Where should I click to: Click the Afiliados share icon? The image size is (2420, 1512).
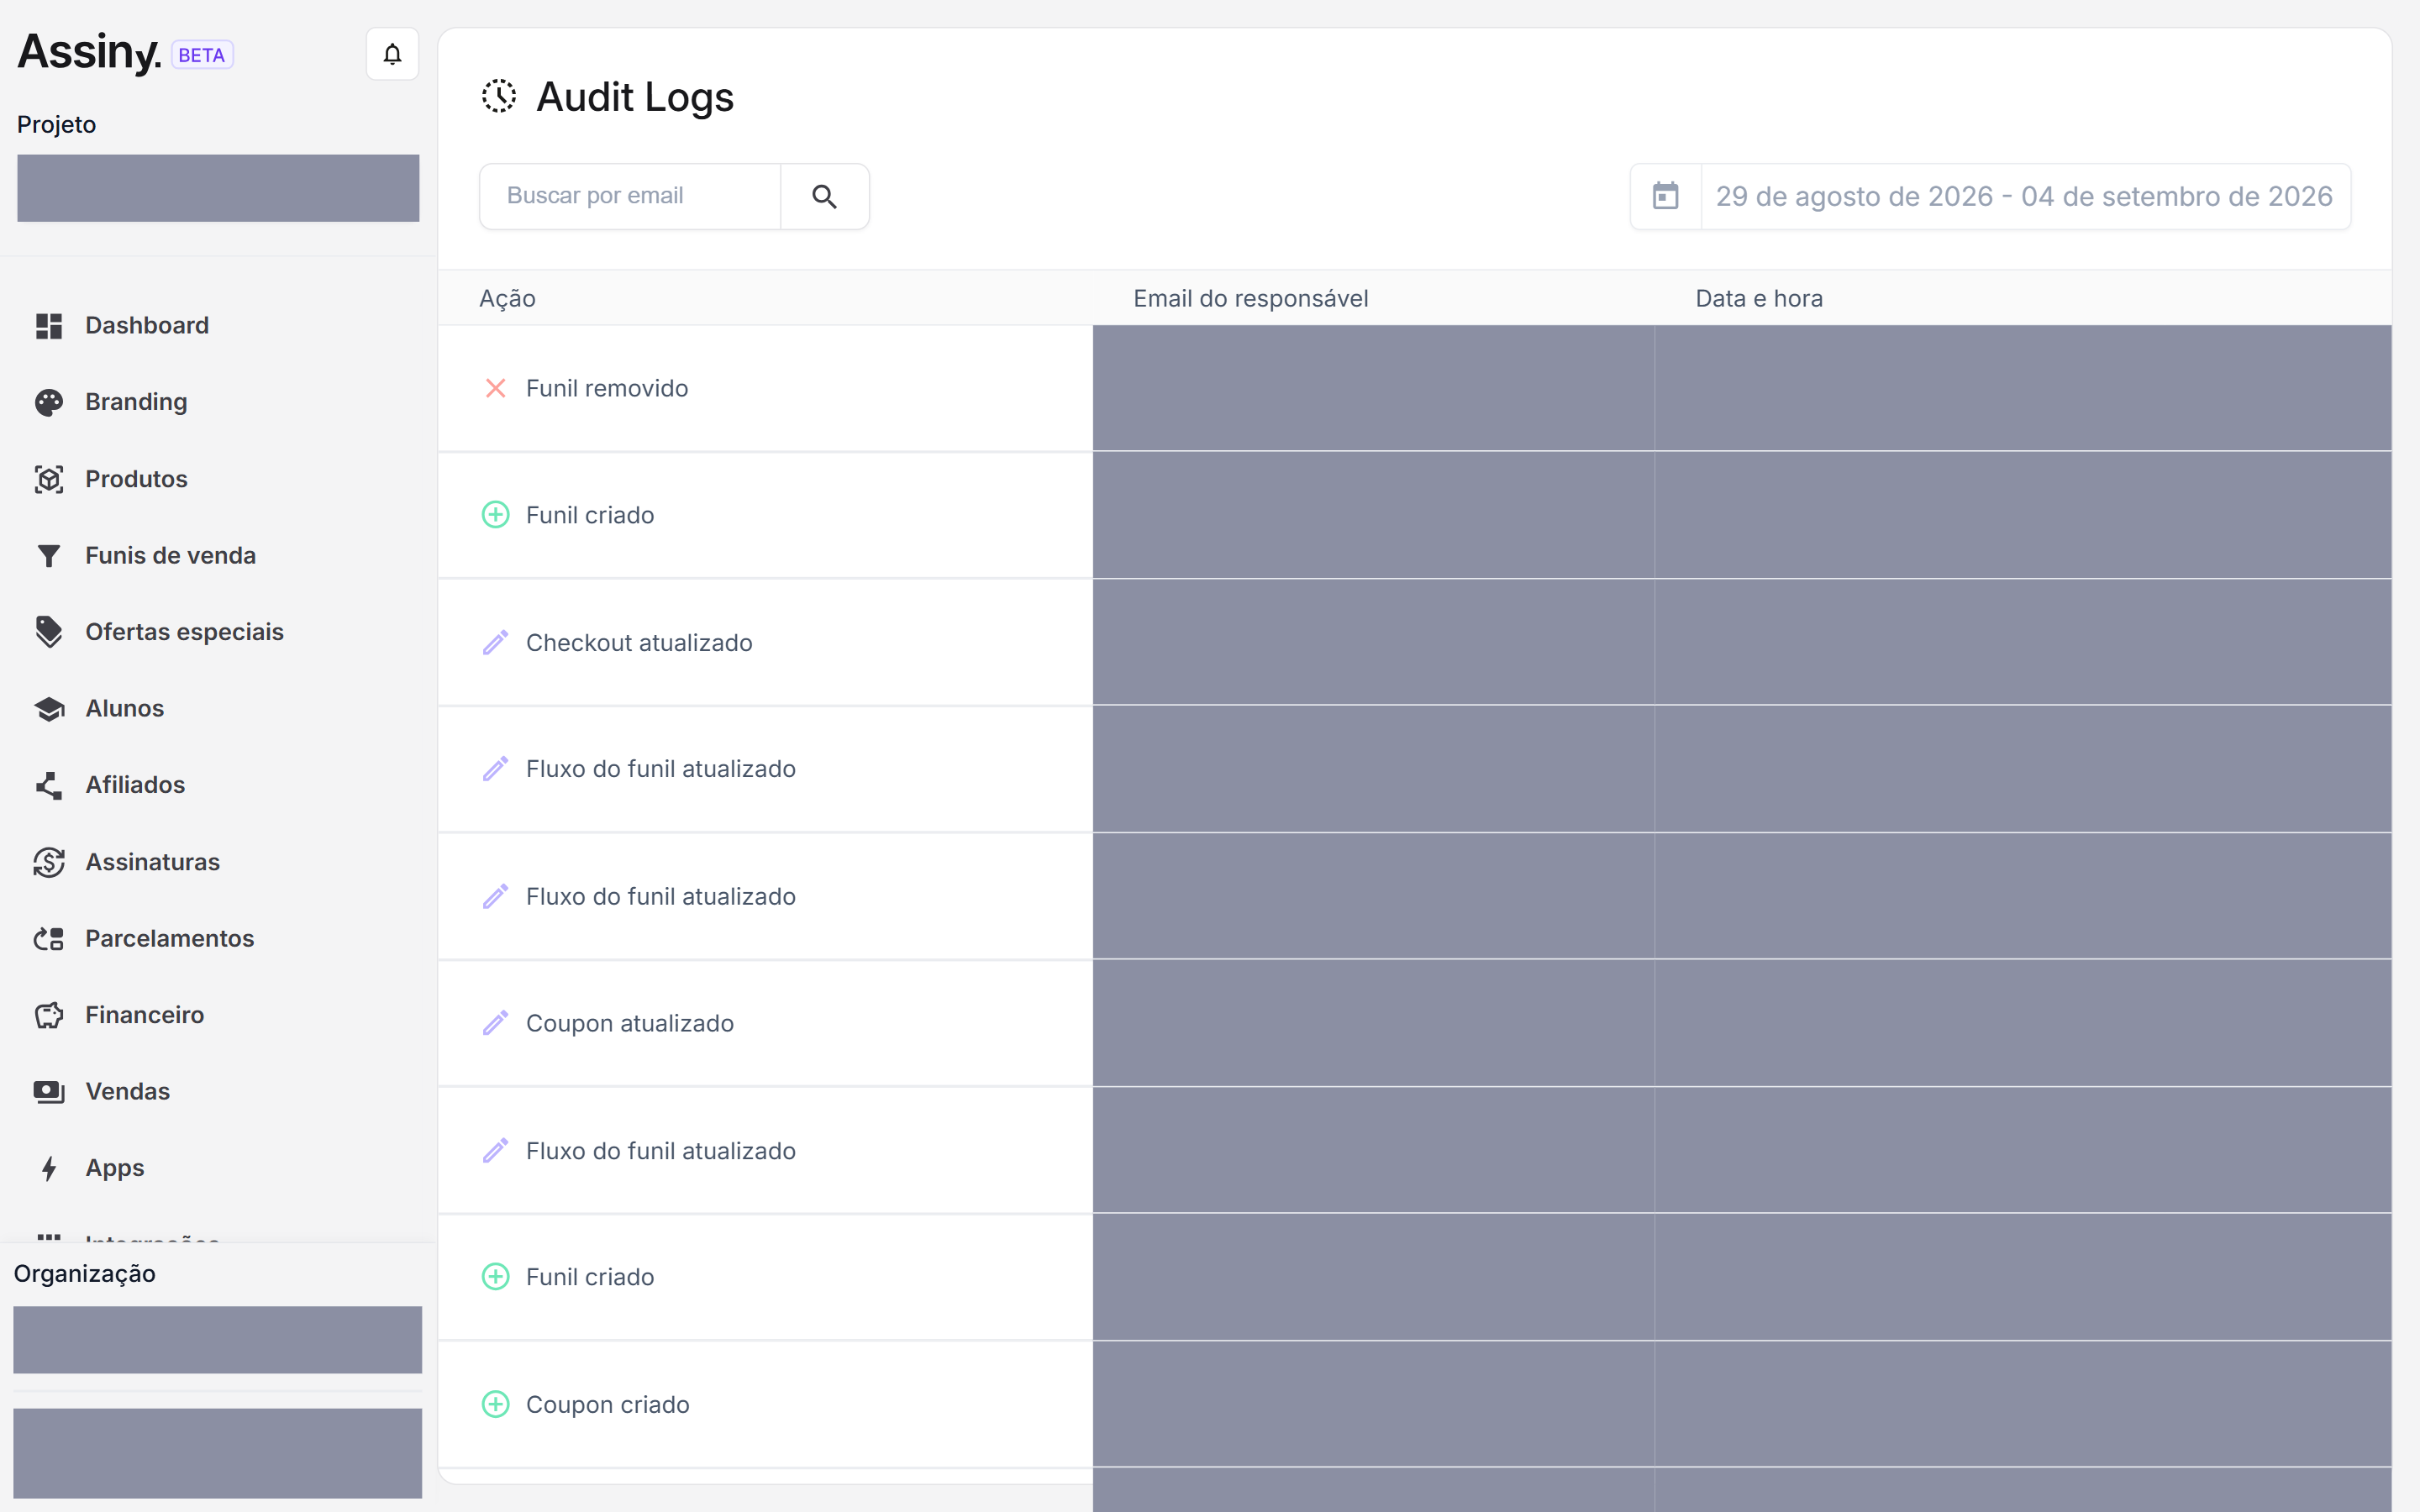(x=49, y=785)
